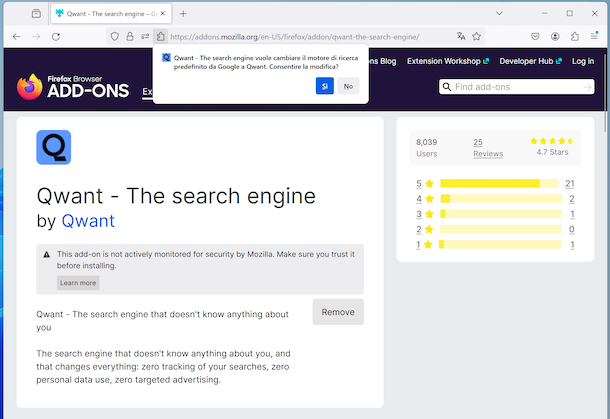The height and width of the screenshot is (419, 610).
Task: Open the list all tabs chevron
Action: (499, 13)
